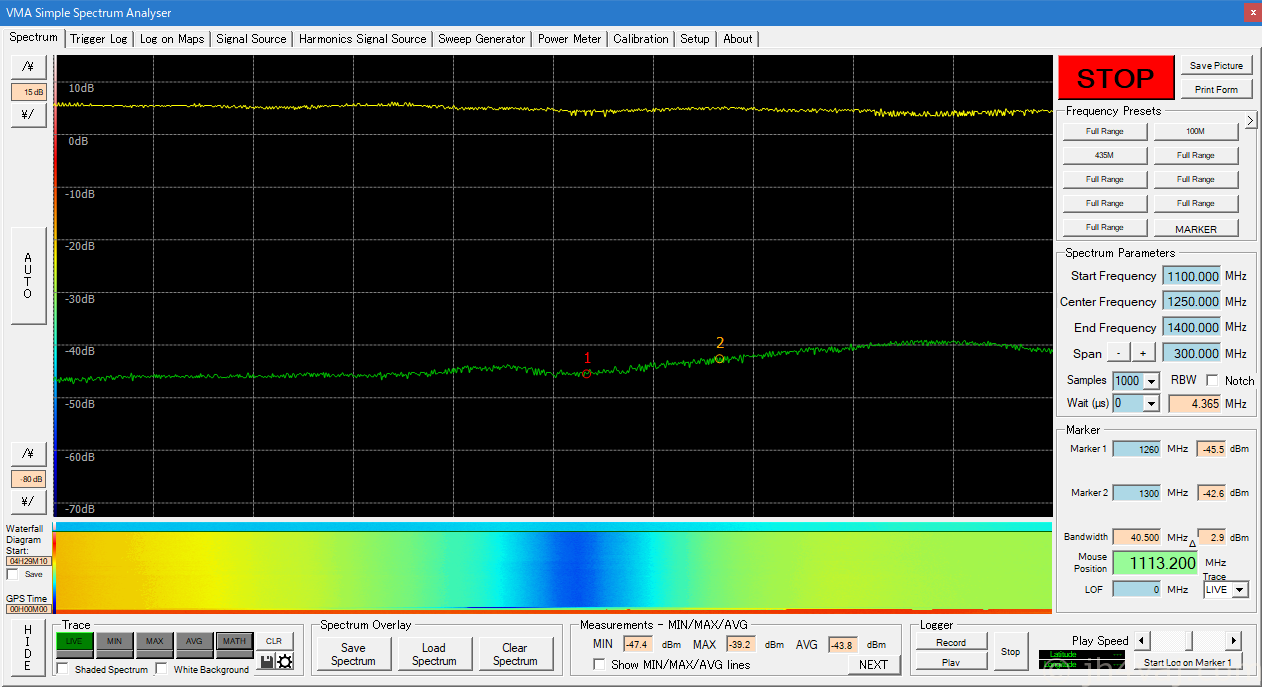The width and height of the screenshot is (1262, 687).
Task: Click the ¥/ button below 15 dB field
Action: pos(28,114)
